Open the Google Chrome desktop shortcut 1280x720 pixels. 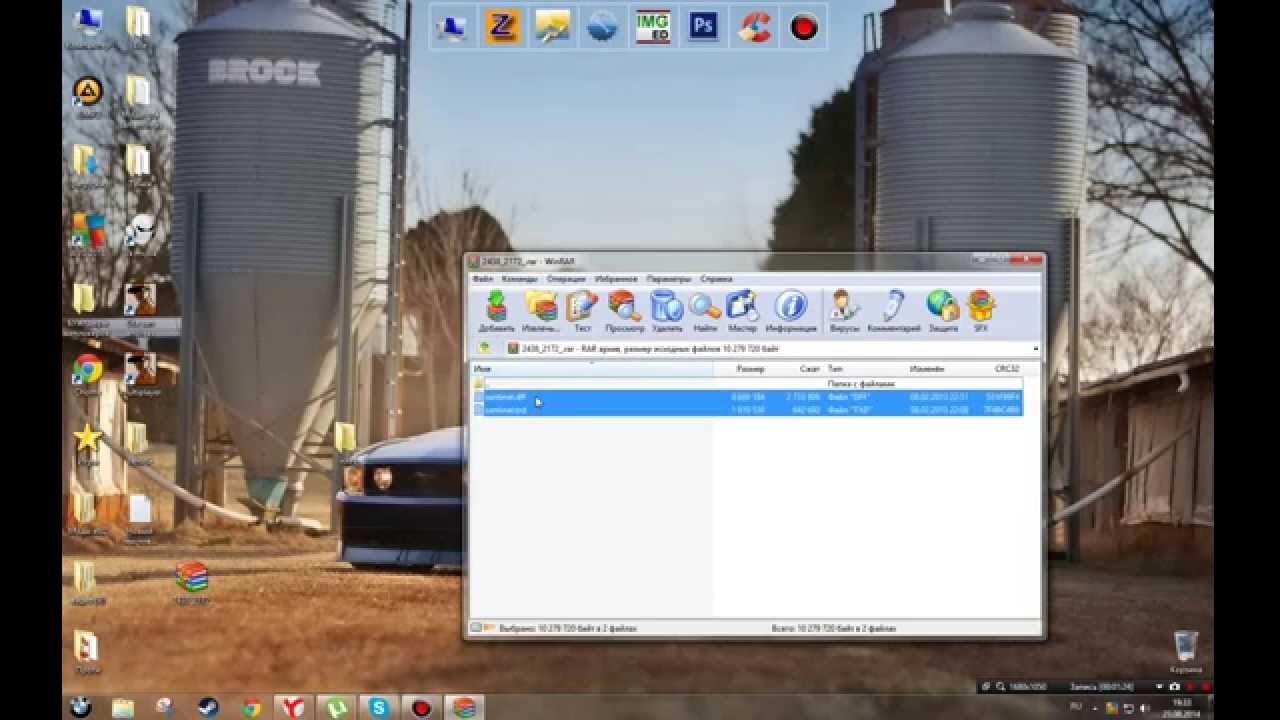coord(87,374)
